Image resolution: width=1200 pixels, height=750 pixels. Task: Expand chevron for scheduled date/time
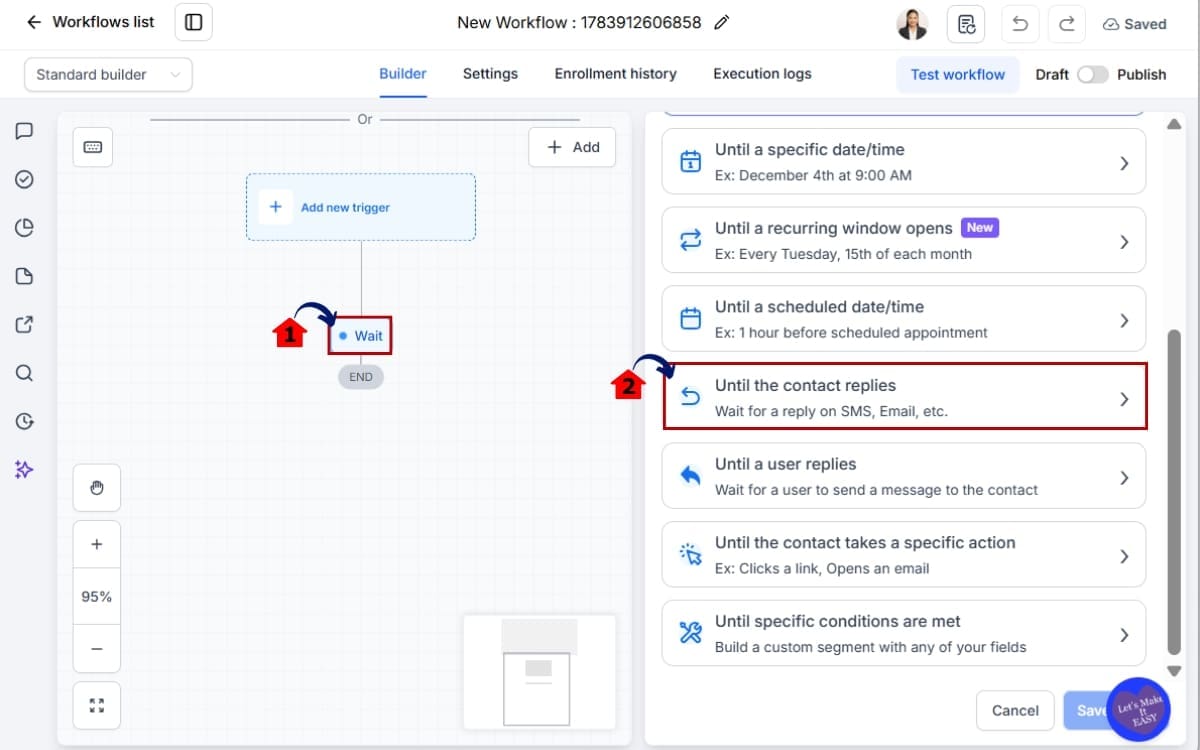(1124, 320)
